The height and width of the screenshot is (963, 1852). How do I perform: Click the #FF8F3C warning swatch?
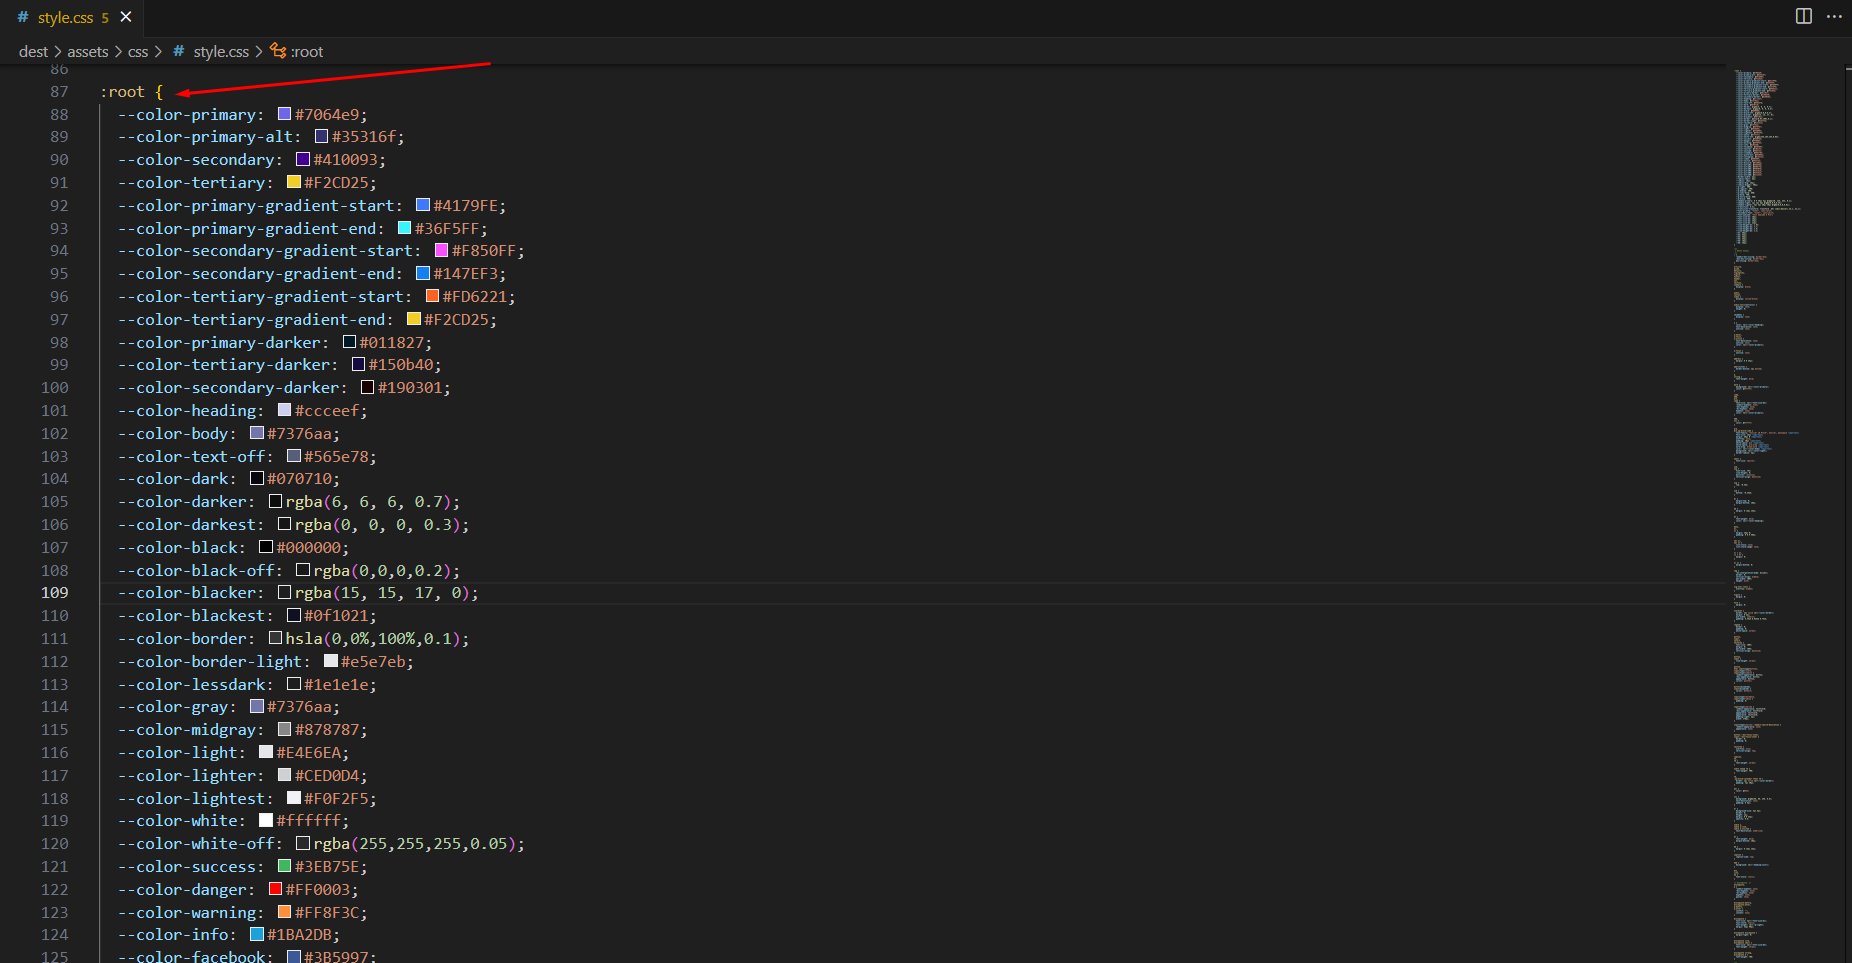pos(284,912)
